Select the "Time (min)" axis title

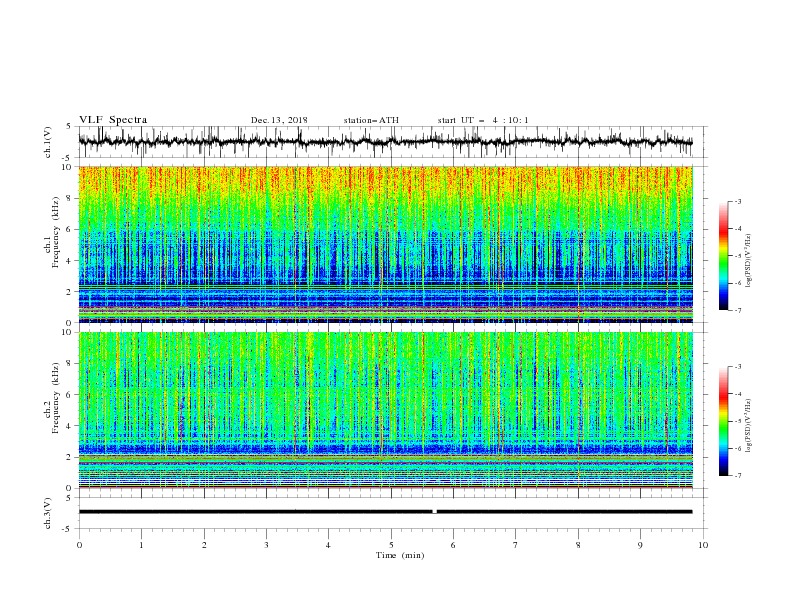pos(400,555)
